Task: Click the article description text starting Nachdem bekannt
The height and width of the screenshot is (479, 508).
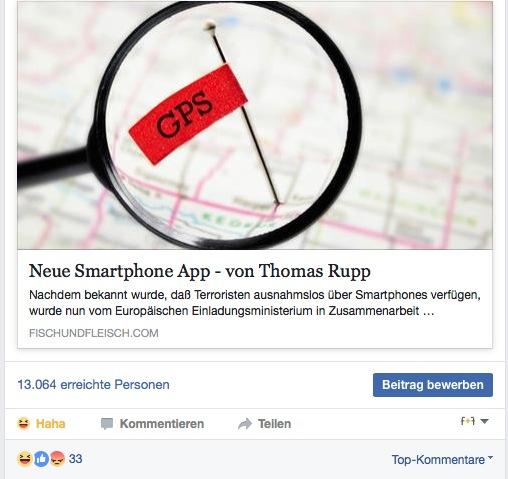Action: pyautogui.click(x=255, y=303)
